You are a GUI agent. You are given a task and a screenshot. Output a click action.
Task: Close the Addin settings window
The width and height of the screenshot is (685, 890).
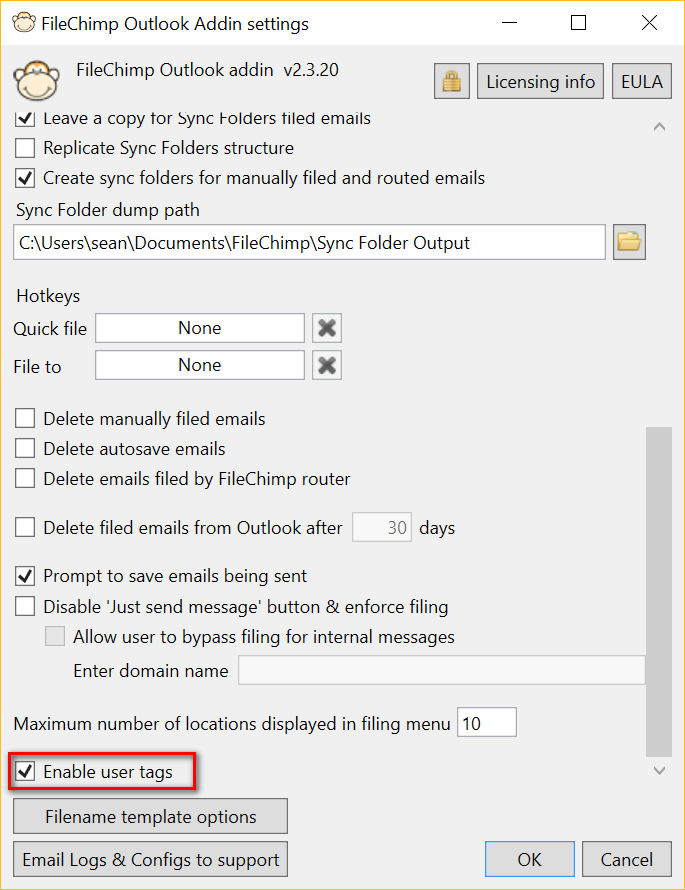point(649,23)
